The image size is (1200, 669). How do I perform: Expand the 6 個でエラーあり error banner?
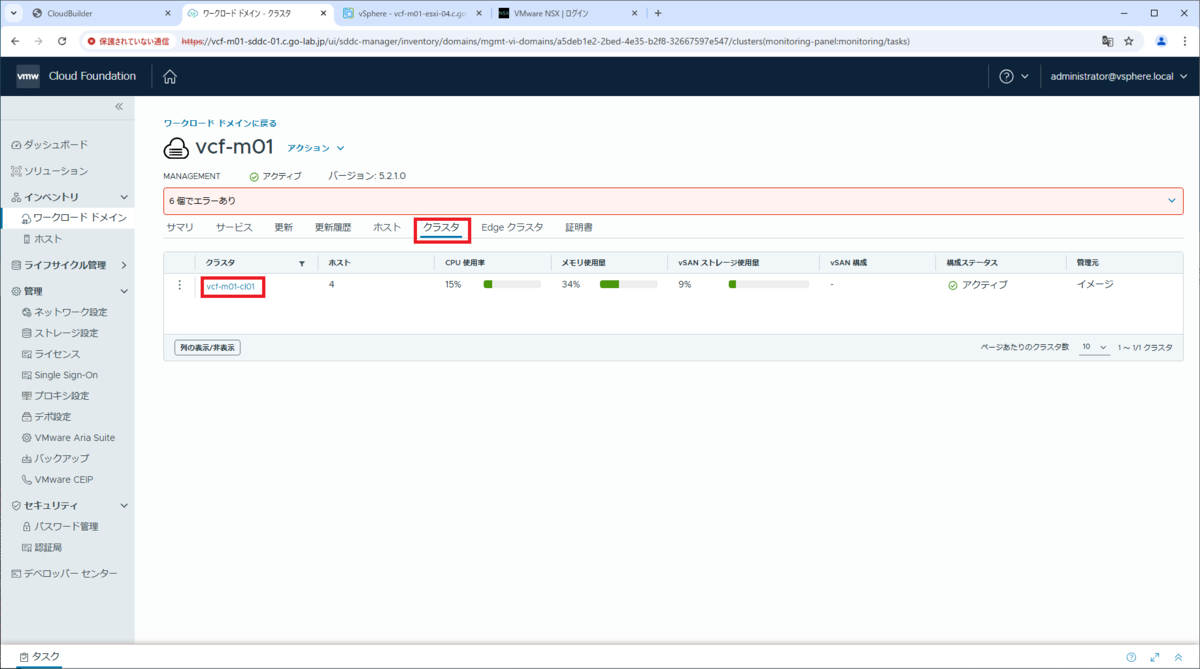[1172, 201]
